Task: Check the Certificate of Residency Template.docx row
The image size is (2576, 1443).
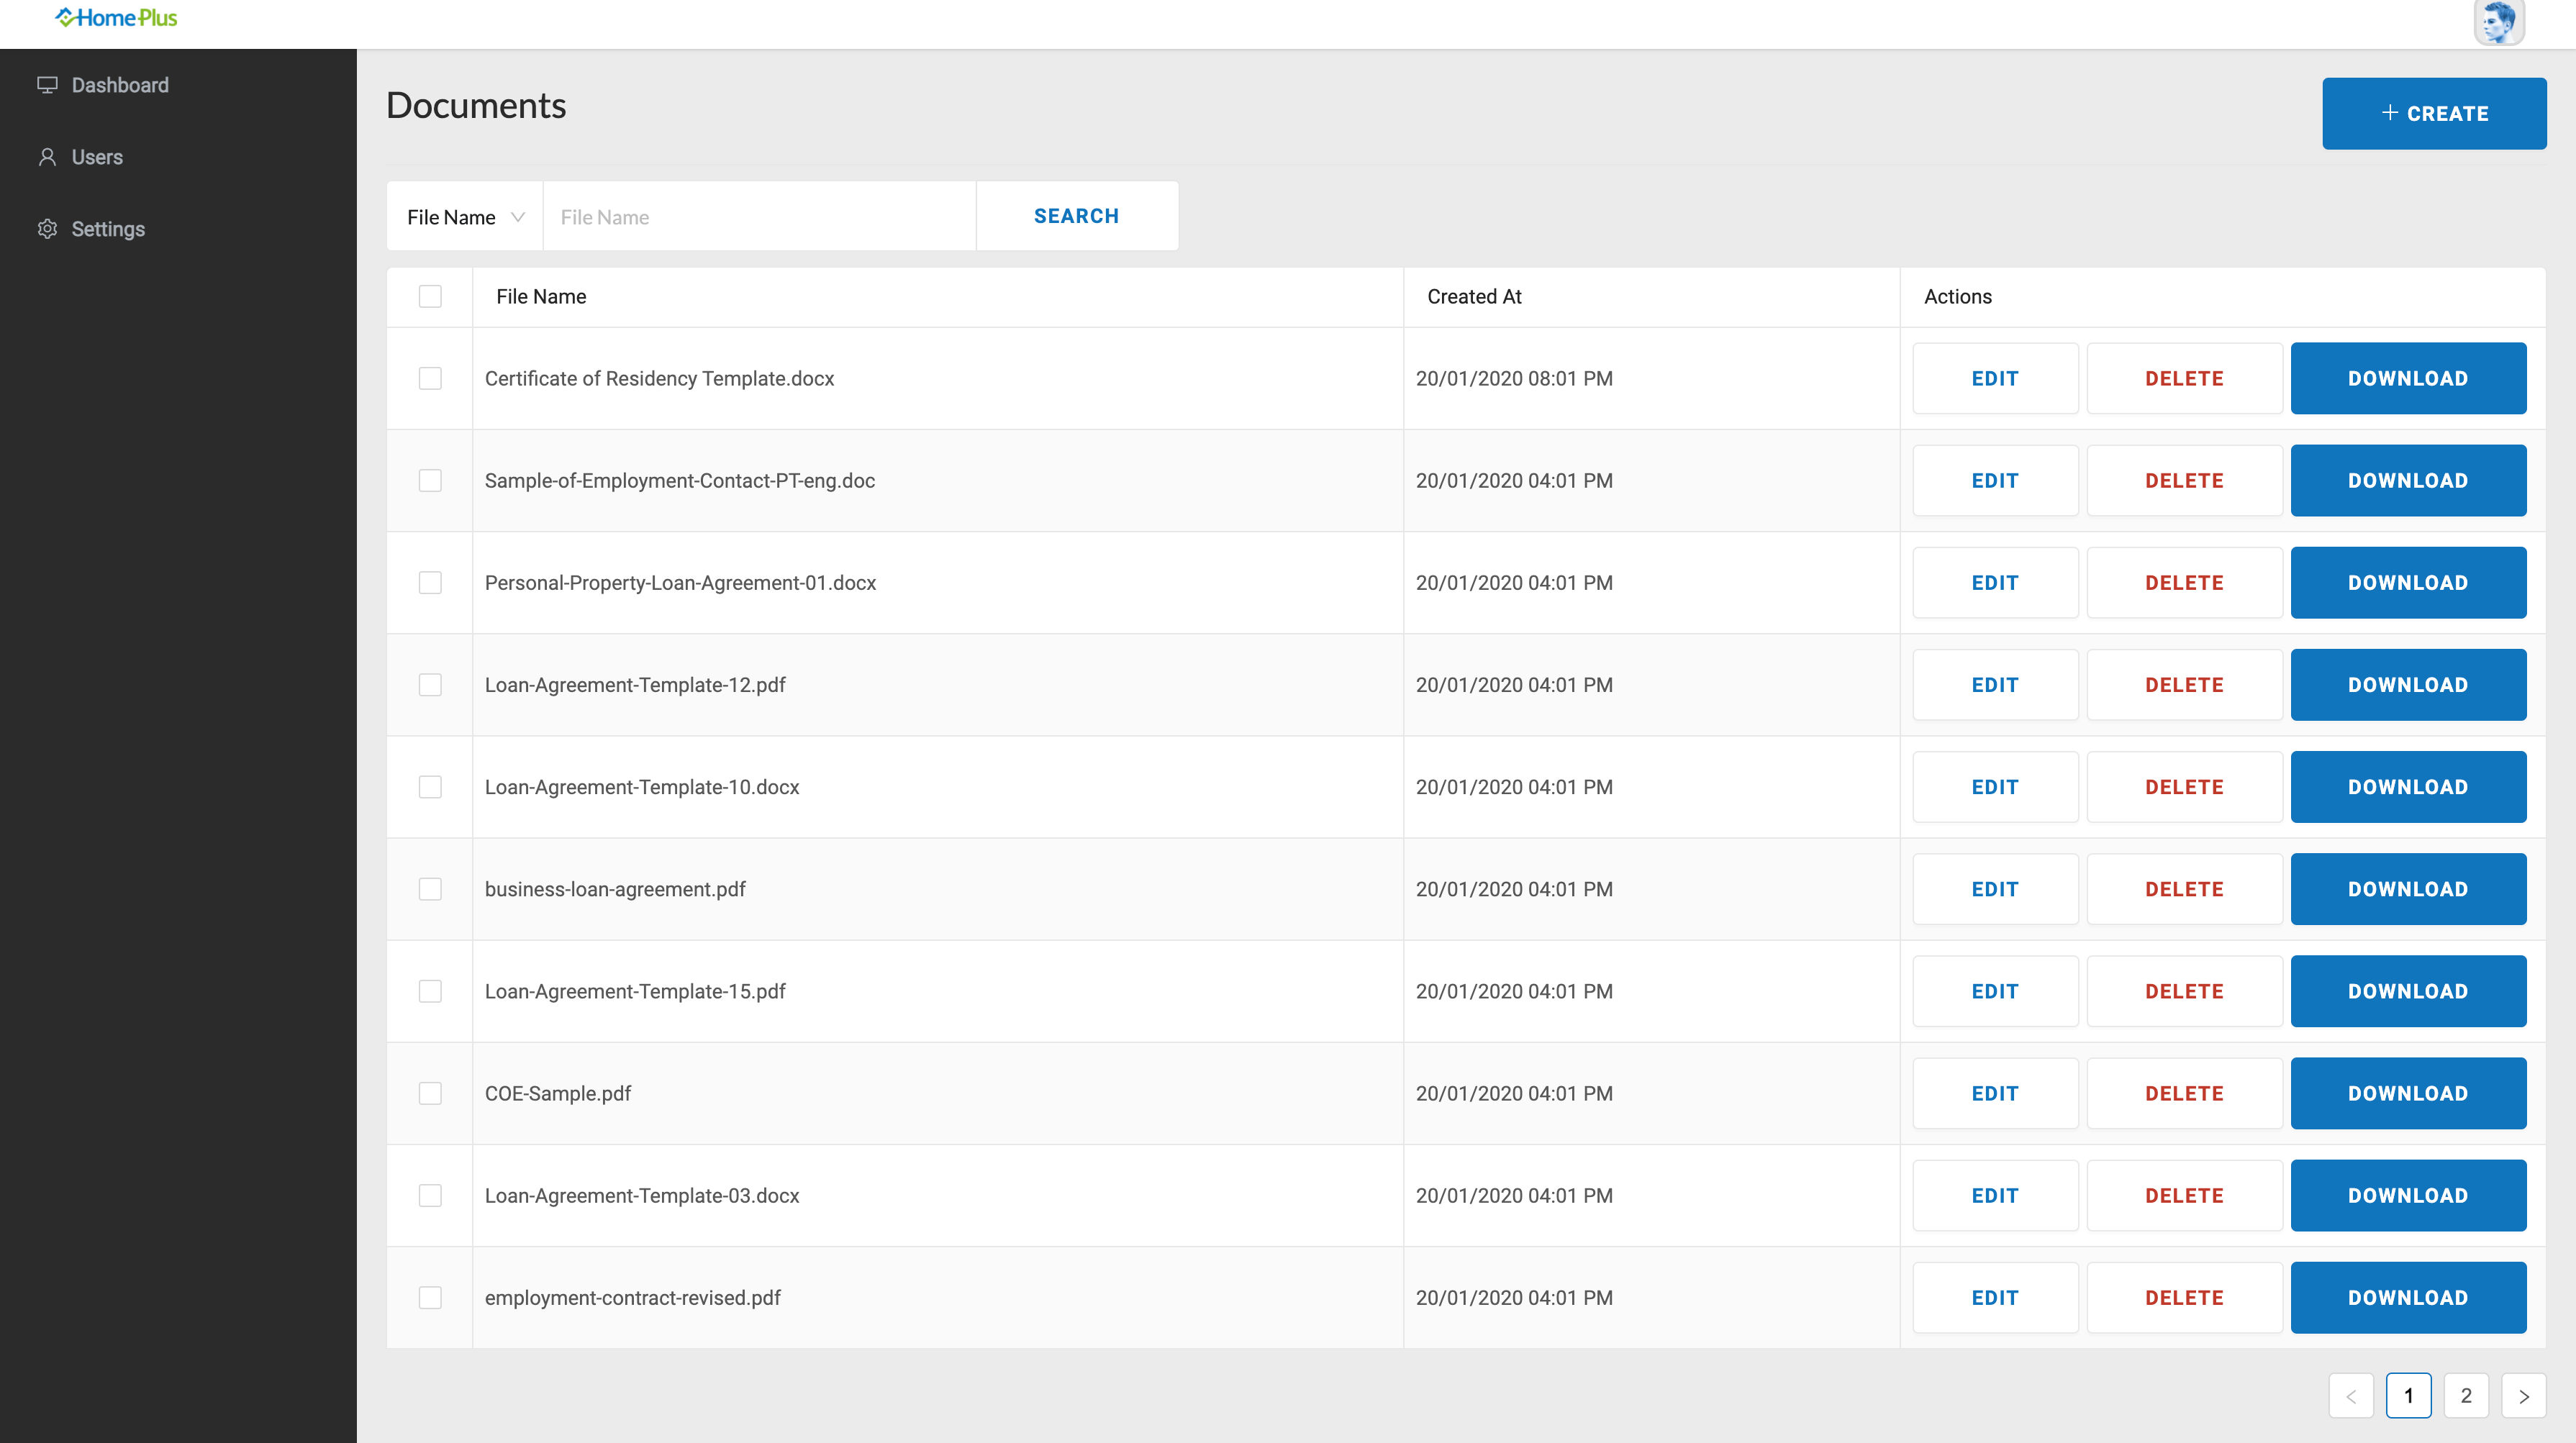Action: click(x=430, y=378)
